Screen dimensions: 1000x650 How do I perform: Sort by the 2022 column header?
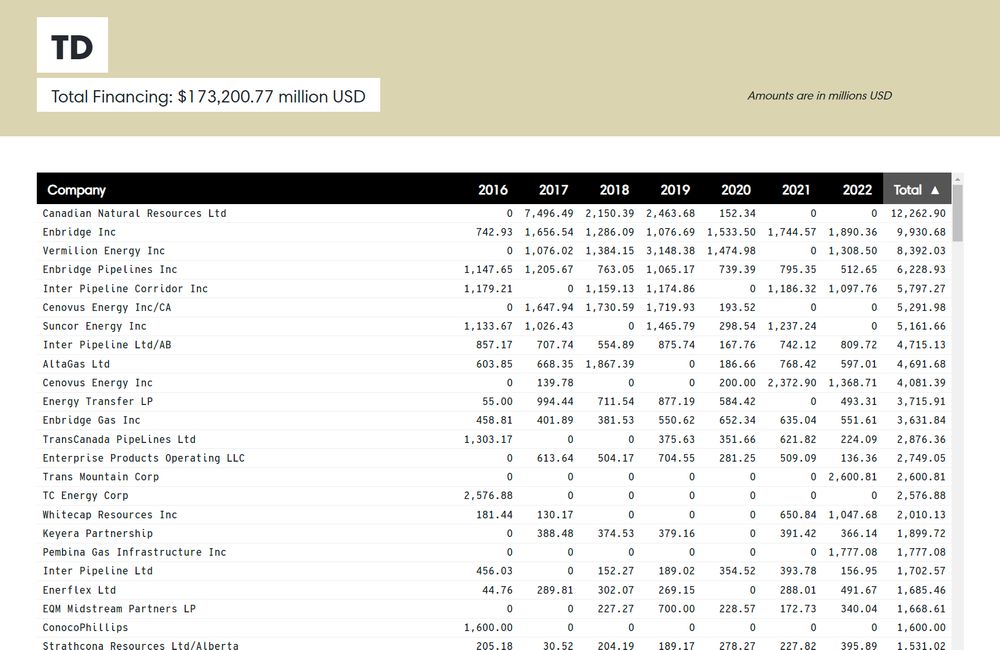[857, 189]
